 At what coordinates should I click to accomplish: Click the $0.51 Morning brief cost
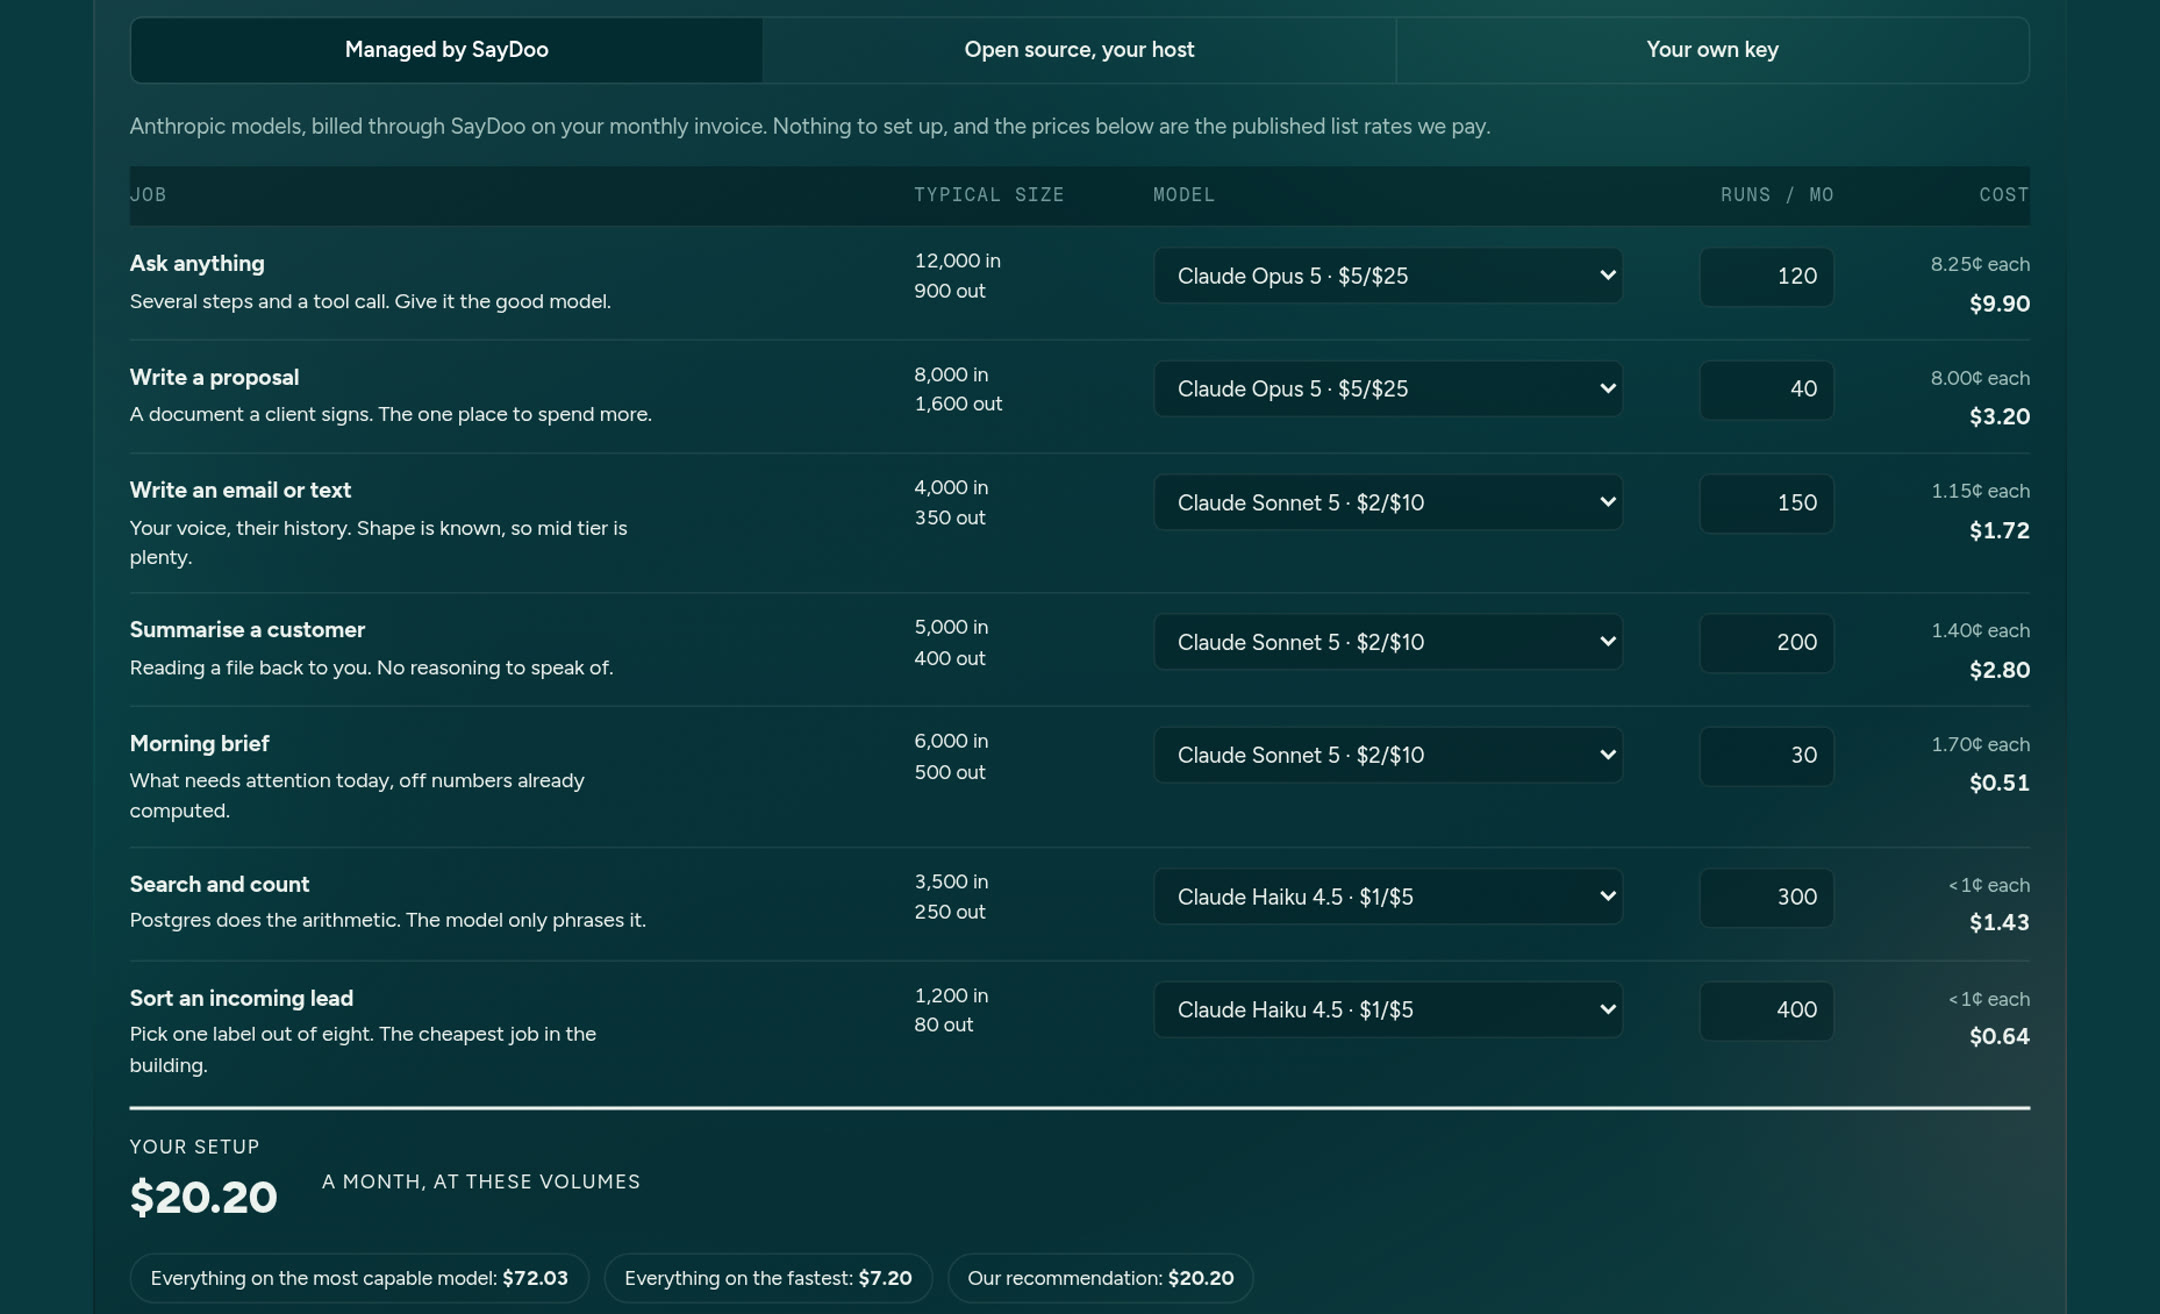coord(1999,783)
